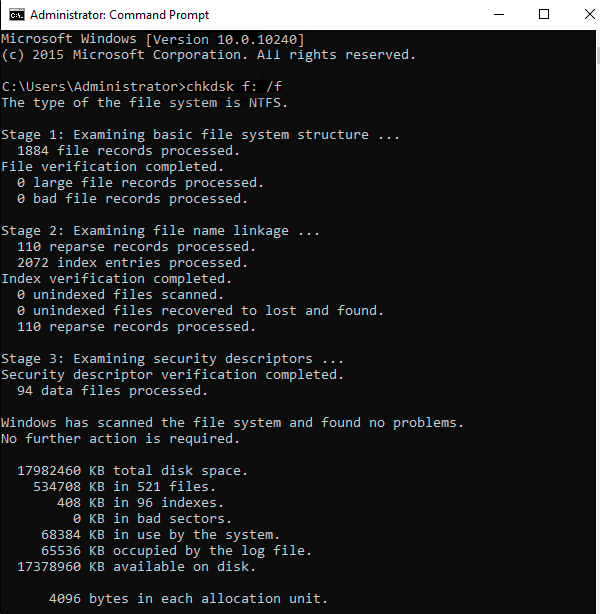The height and width of the screenshot is (614, 600).
Task: Click the Stage 3 security descriptors heading
Action: coord(172,359)
